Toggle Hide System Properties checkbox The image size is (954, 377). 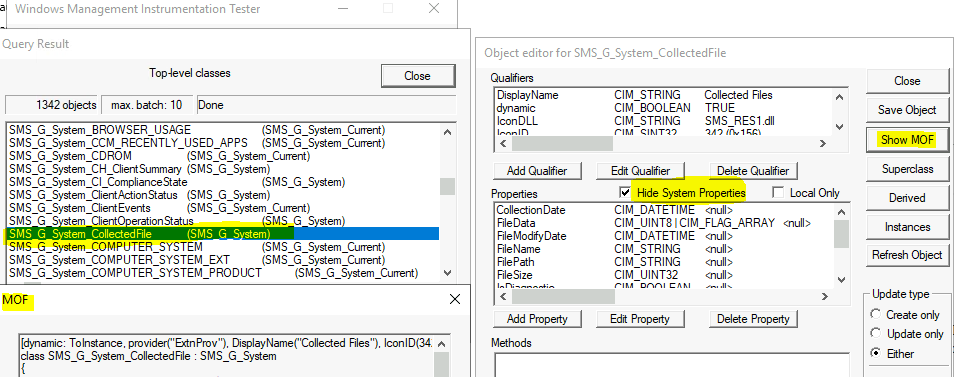pos(625,193)
